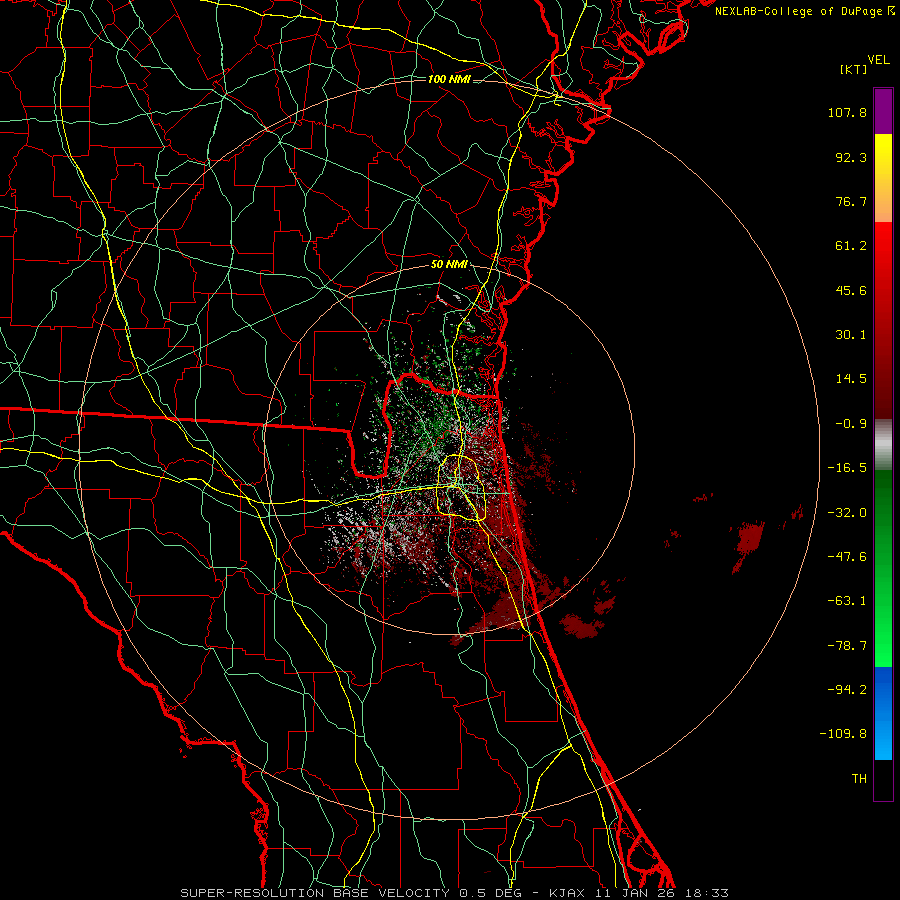
Task: Click the gray near-zero segment of the color bar
Action: 883,445
